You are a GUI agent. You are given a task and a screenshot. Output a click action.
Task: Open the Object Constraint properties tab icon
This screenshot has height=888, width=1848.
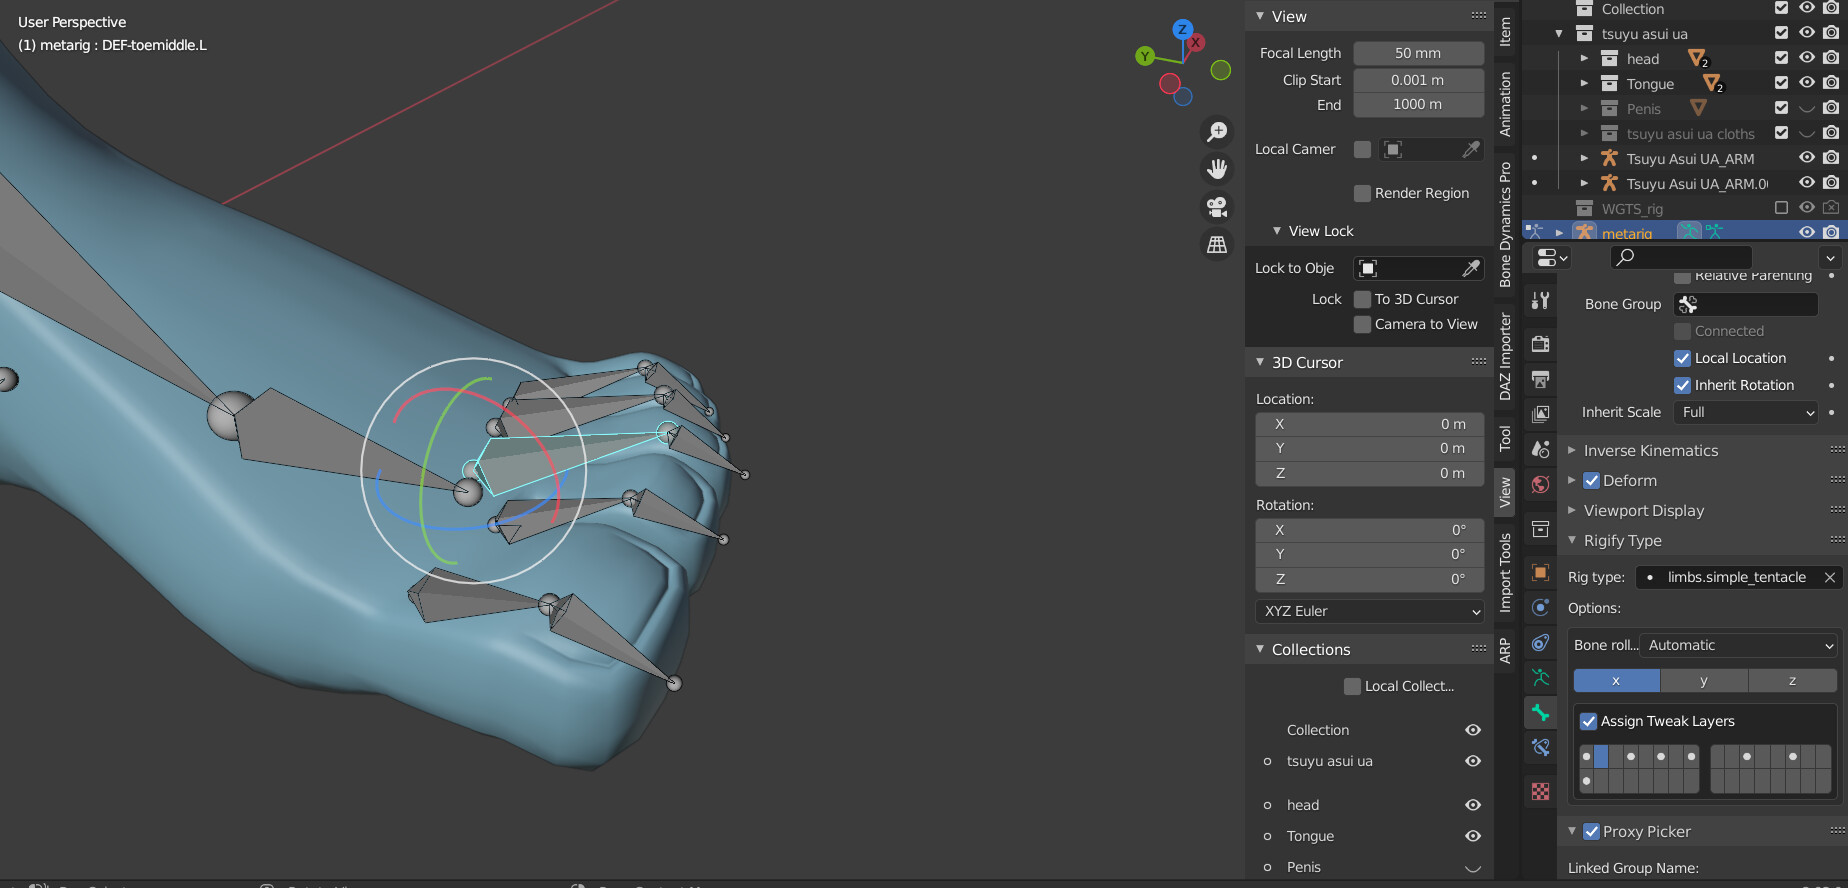point(1541,642)
